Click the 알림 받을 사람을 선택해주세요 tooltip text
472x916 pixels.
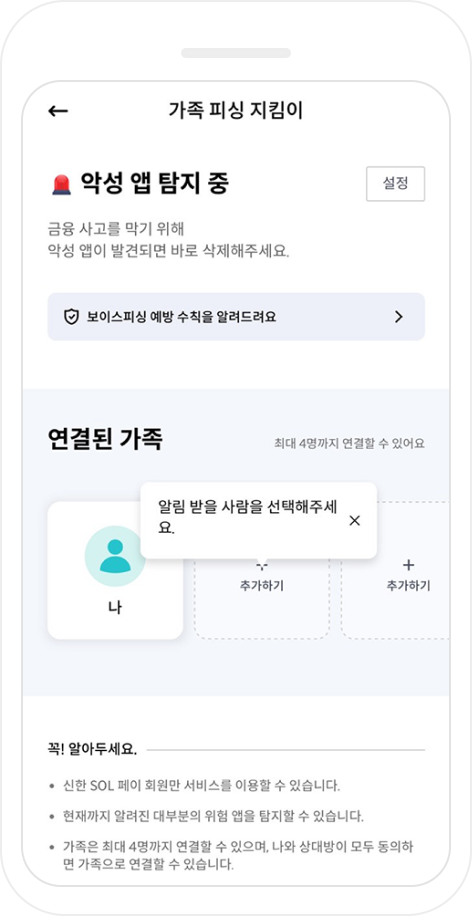point(248,518)
